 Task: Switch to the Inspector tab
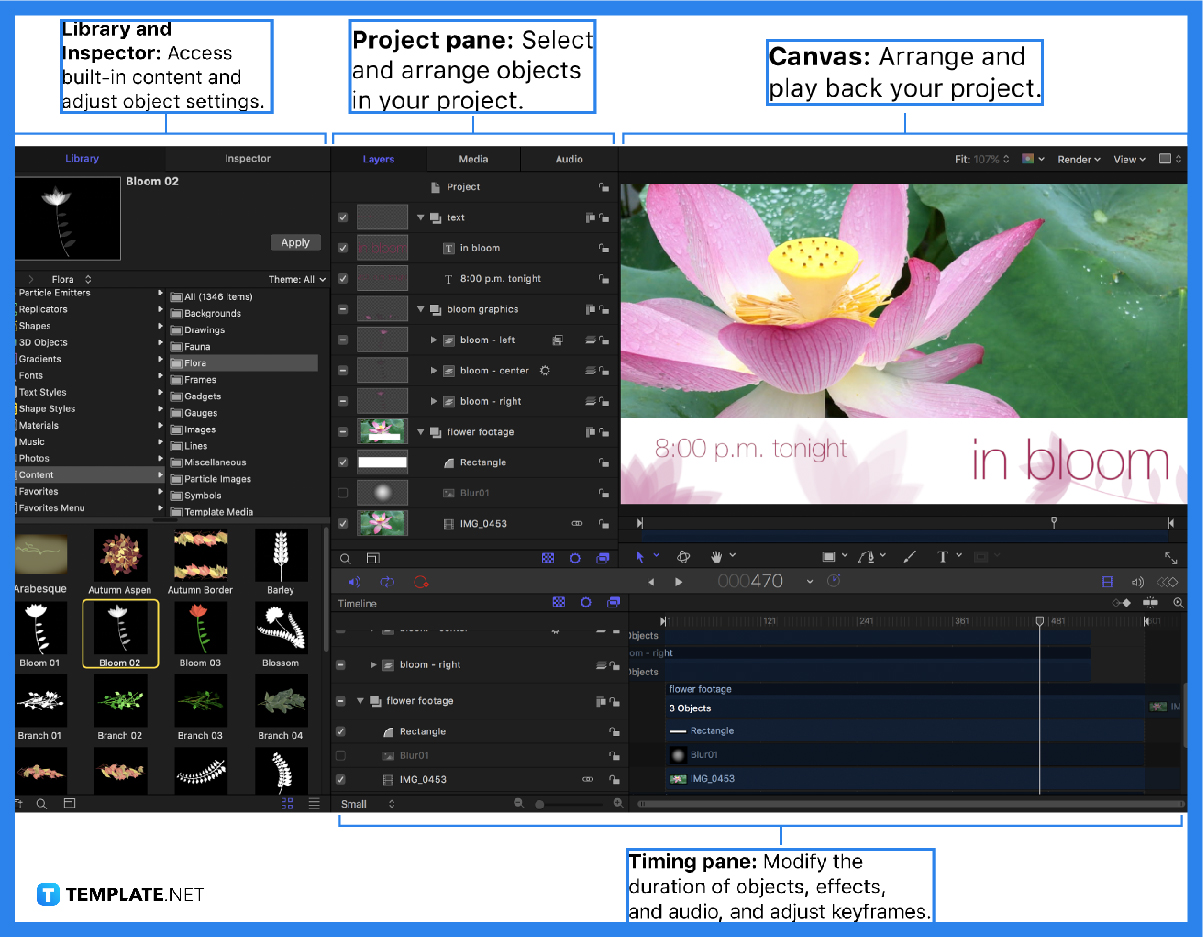247,158
